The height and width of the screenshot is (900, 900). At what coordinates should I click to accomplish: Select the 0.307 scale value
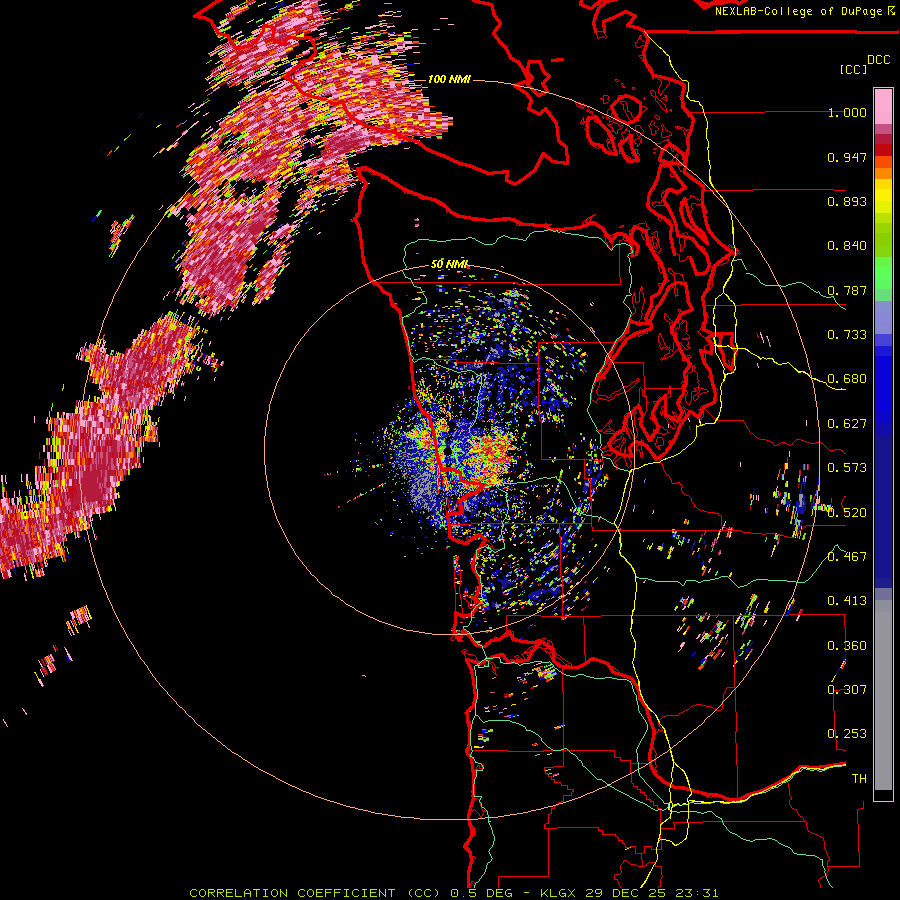[x=847, y=690]
